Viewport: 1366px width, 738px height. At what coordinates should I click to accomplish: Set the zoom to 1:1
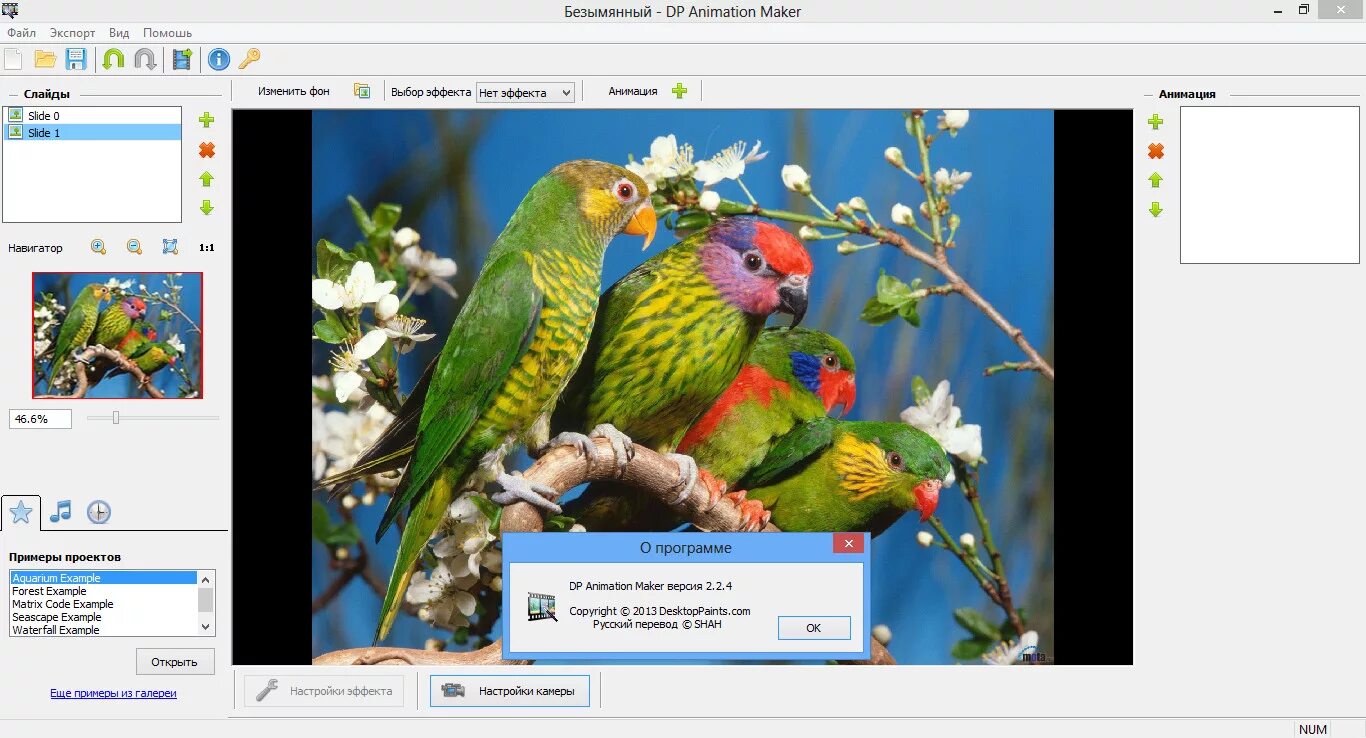click(x=207, y=248)
